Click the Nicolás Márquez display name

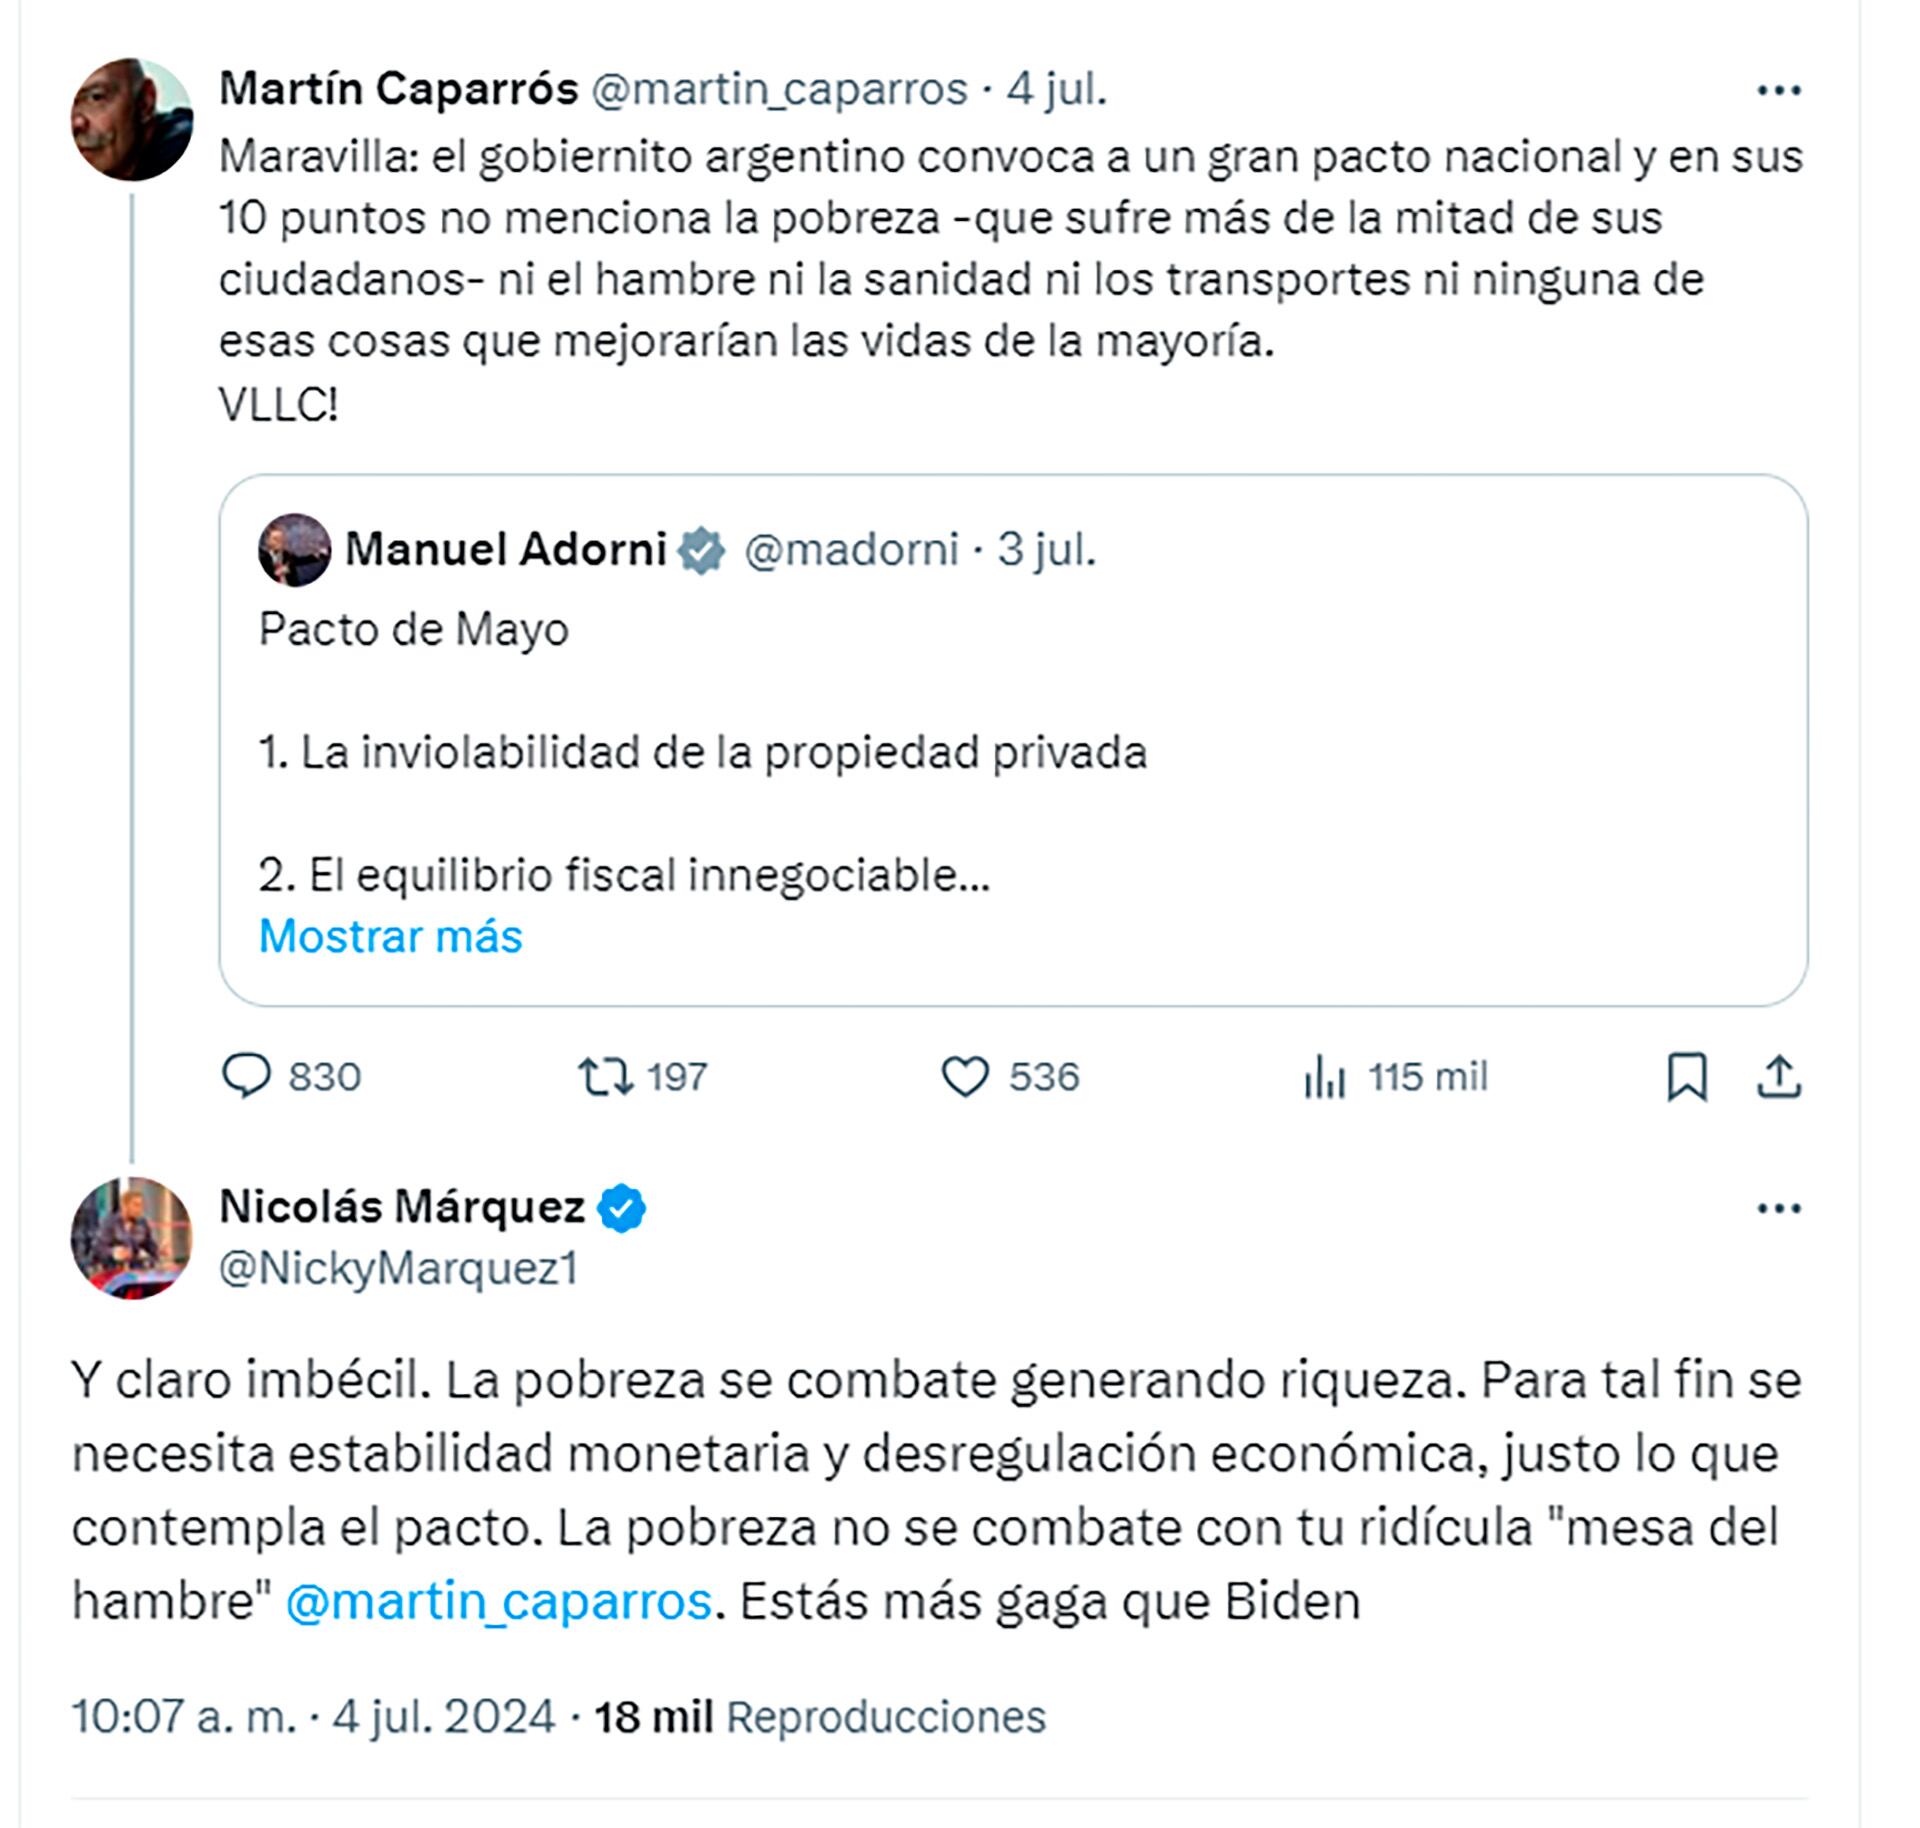point(401,1207)
